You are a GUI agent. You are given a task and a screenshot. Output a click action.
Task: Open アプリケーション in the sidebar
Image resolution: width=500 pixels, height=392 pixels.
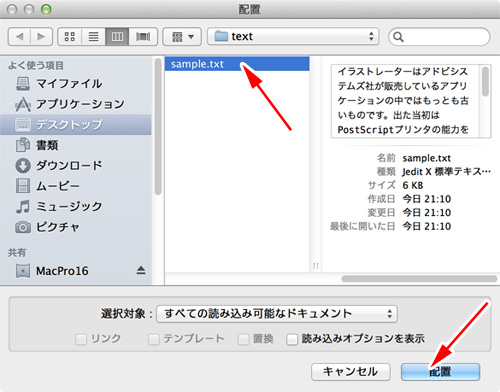[75, 104]
